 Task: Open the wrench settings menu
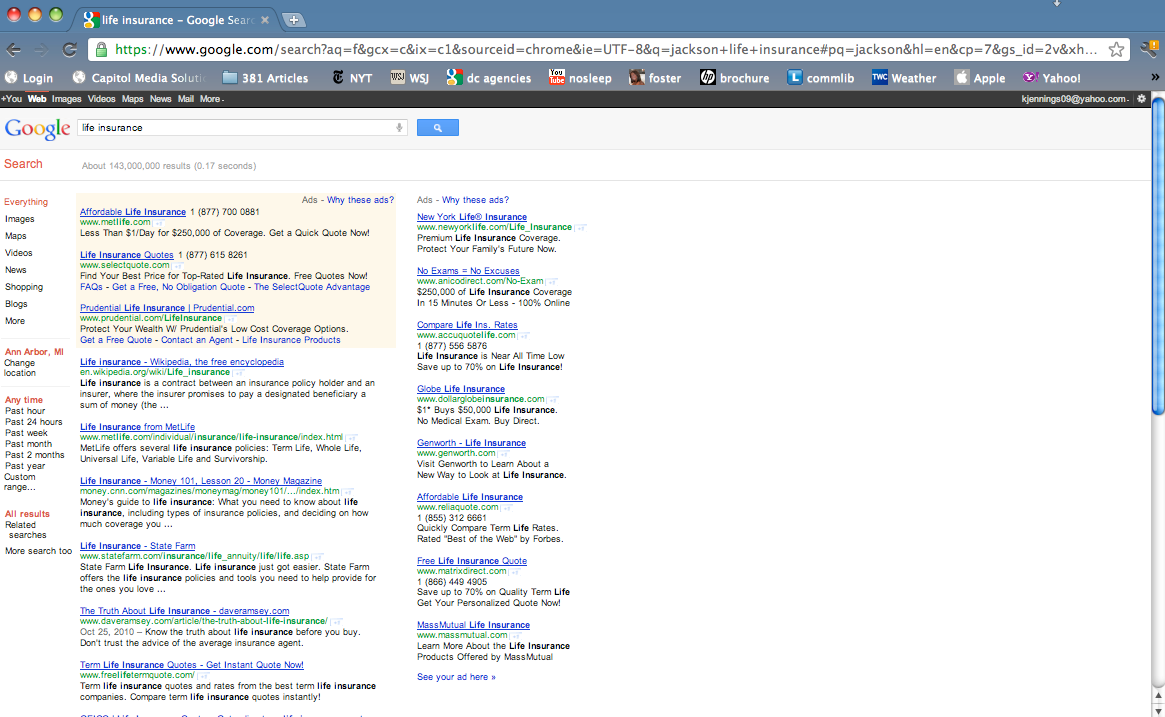[1148, 50]
